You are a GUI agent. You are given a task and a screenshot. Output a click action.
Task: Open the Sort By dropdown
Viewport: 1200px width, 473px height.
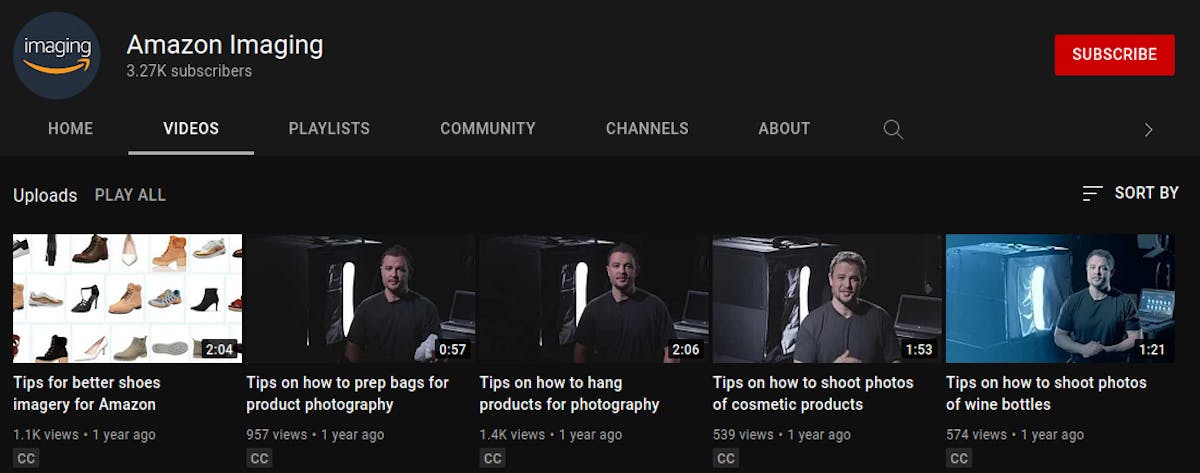coord(1131,193)
